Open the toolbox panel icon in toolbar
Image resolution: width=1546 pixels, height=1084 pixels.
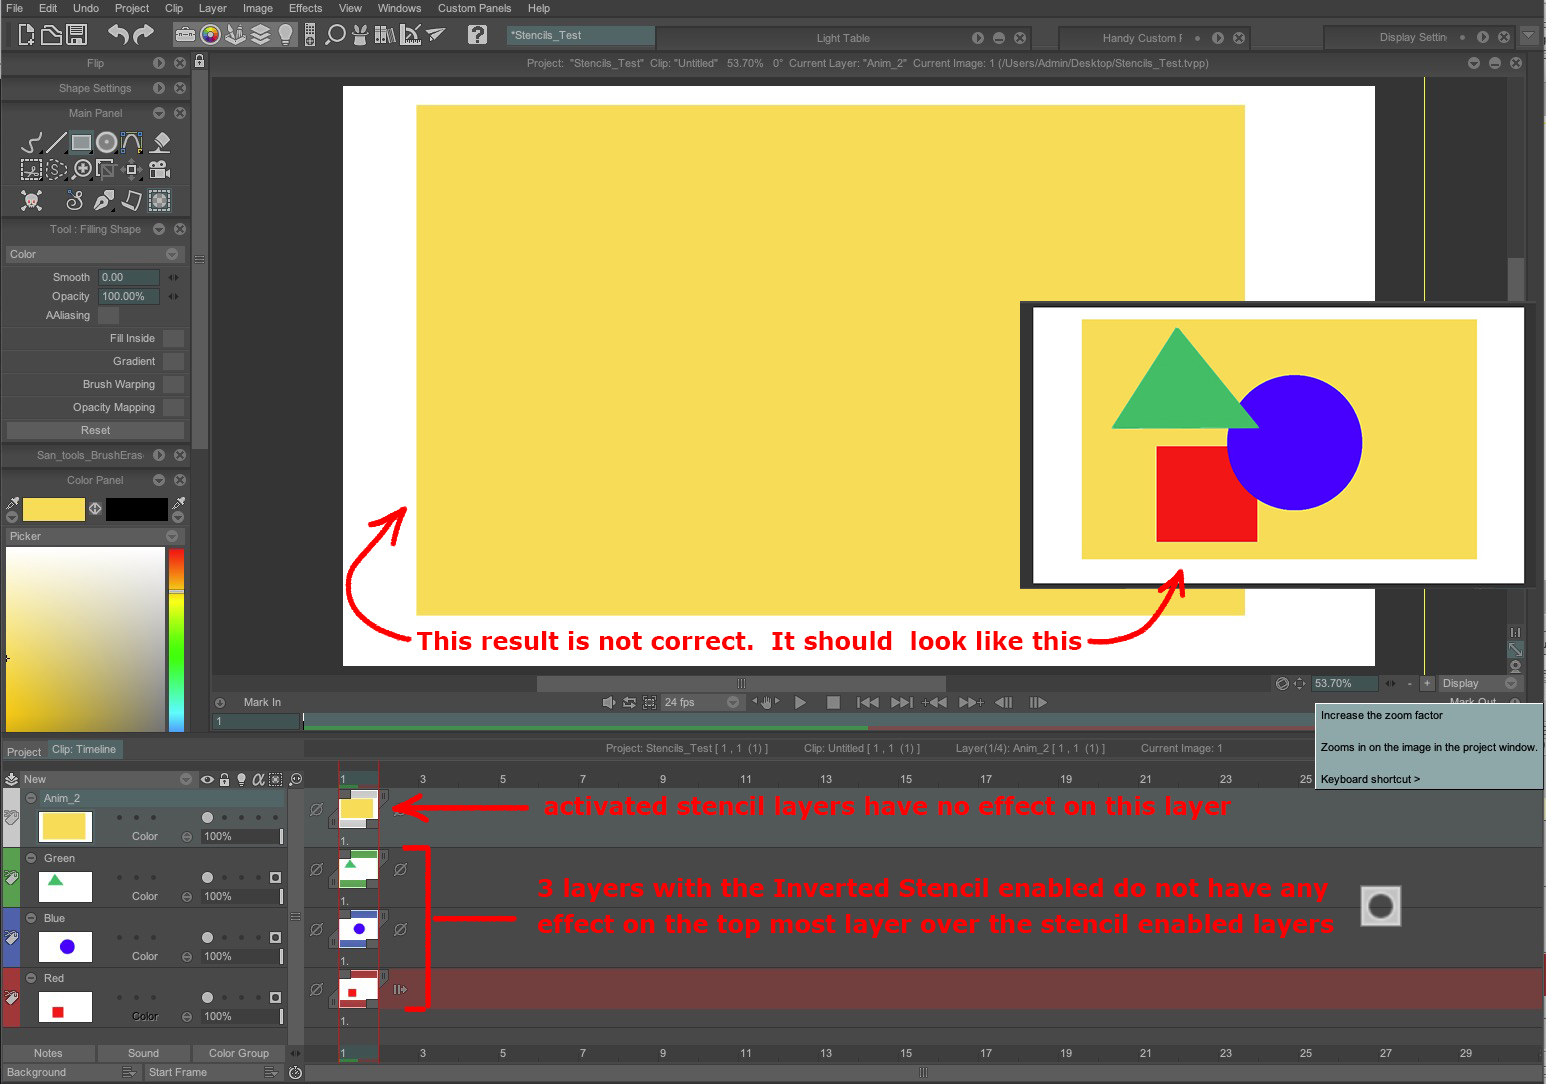[x=185, y=35]
